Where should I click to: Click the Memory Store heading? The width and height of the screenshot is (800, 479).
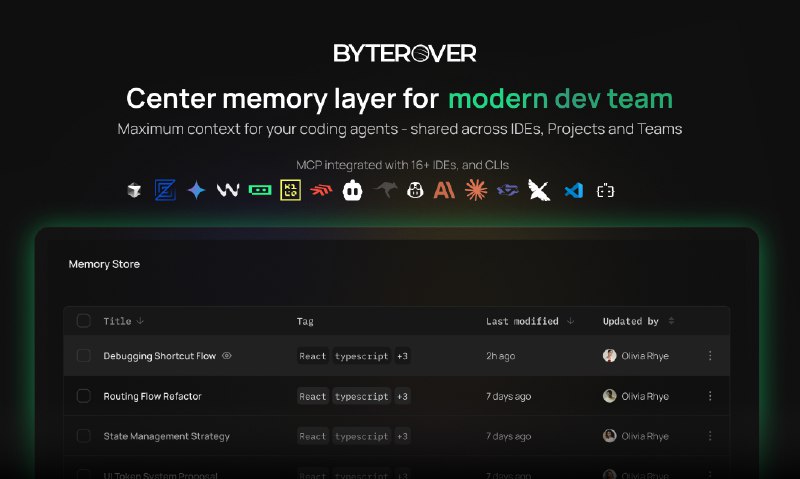(104, 264)
